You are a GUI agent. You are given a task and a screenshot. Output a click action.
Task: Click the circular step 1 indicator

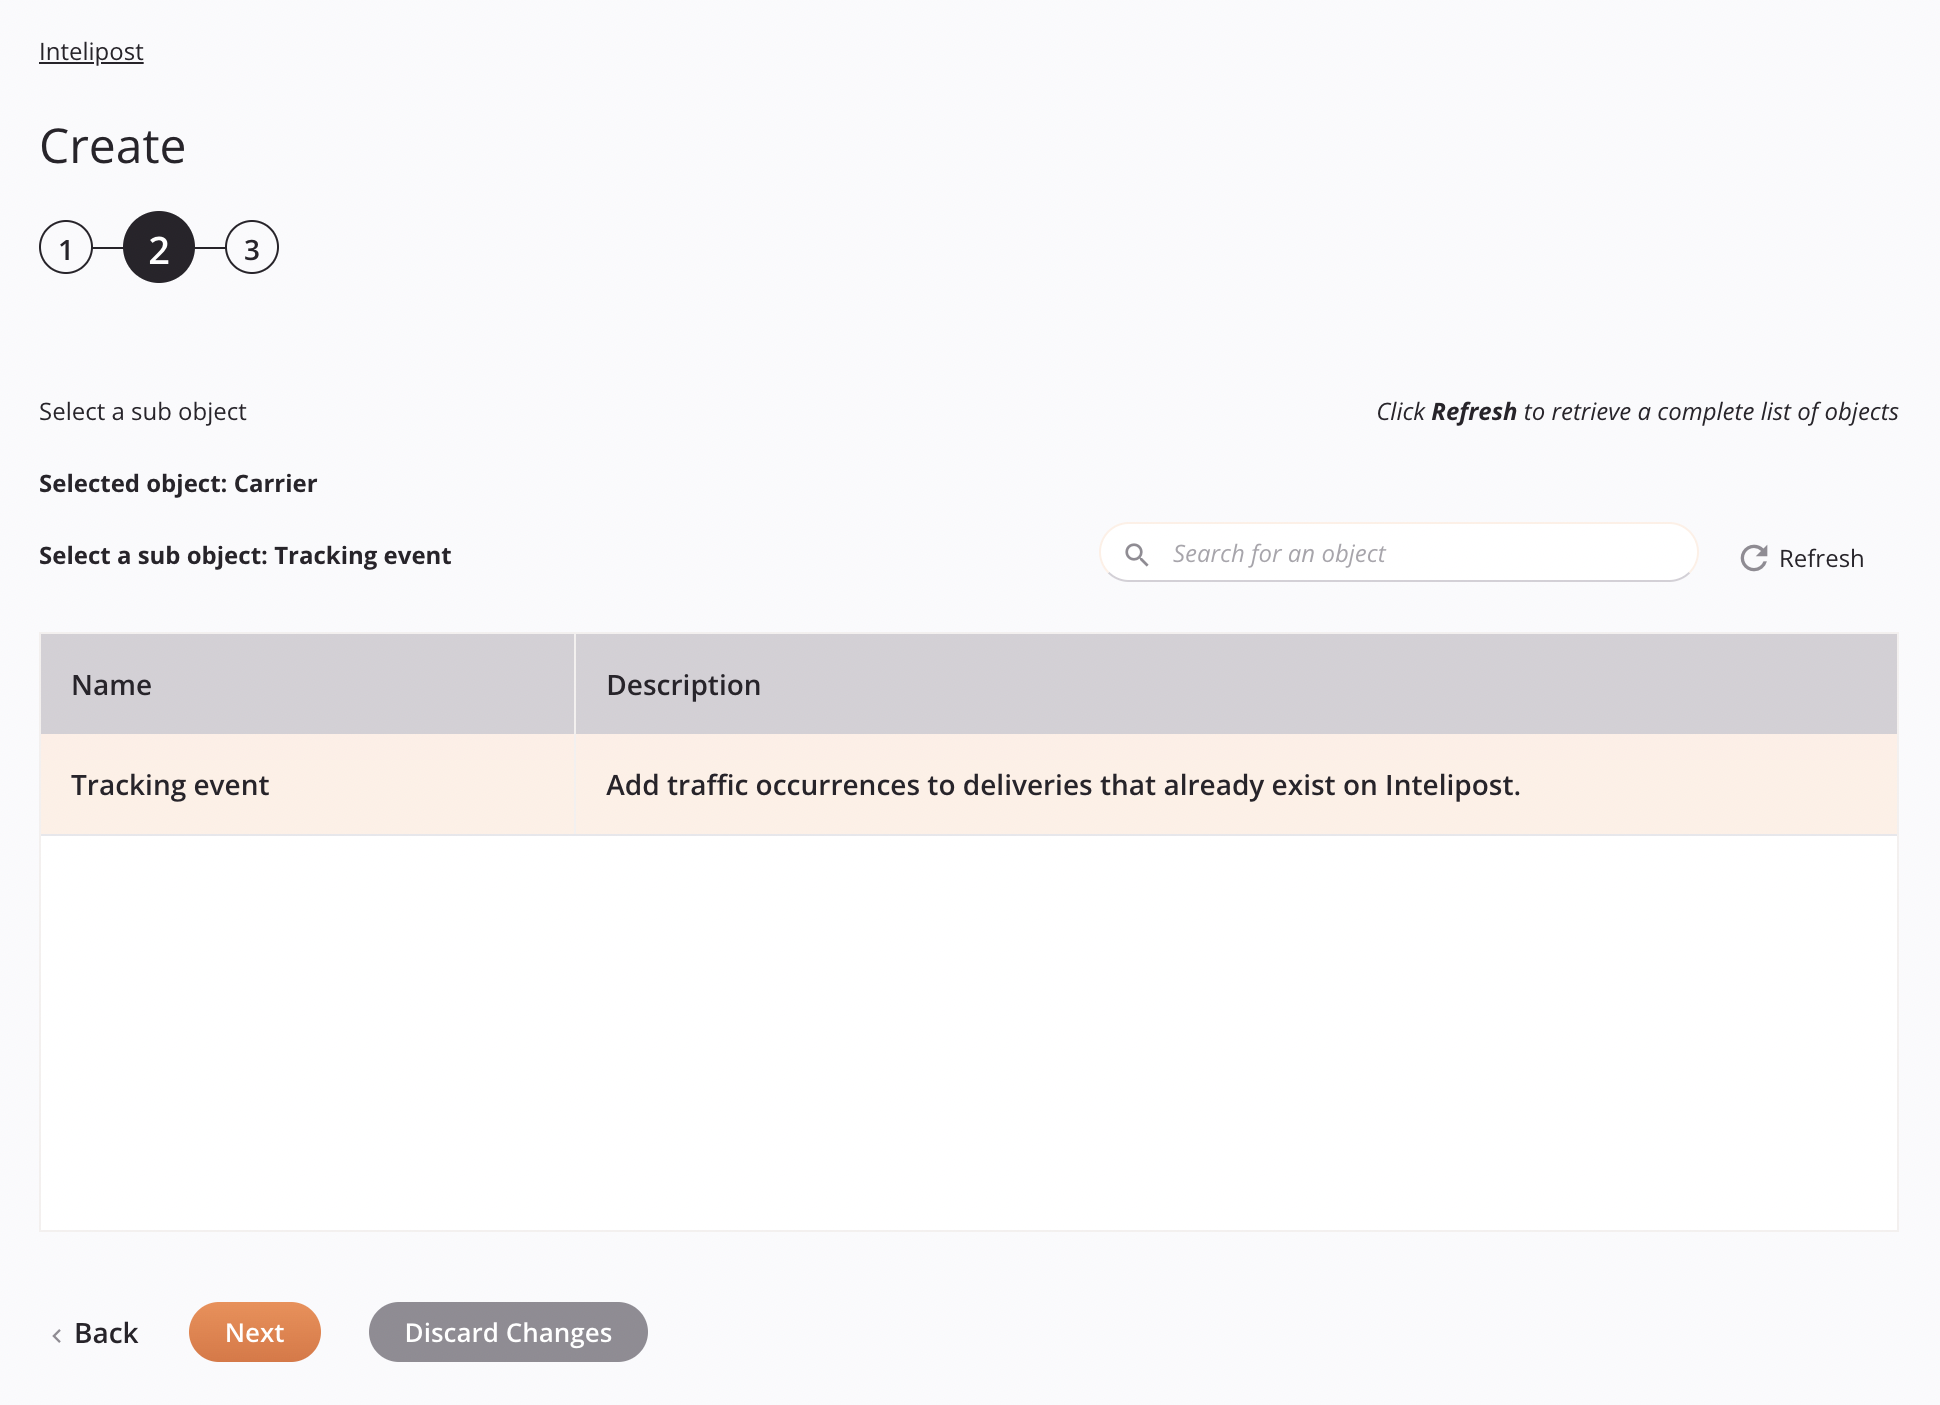pos(66,247)
